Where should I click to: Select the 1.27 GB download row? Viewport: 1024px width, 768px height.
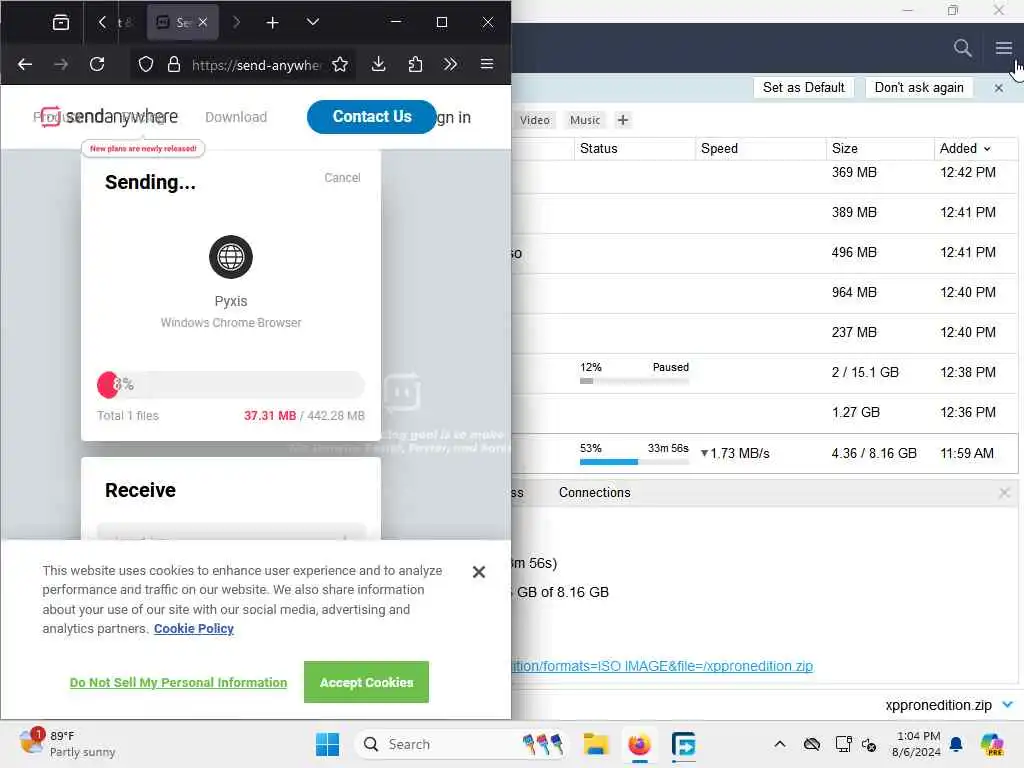pos(764,413)
